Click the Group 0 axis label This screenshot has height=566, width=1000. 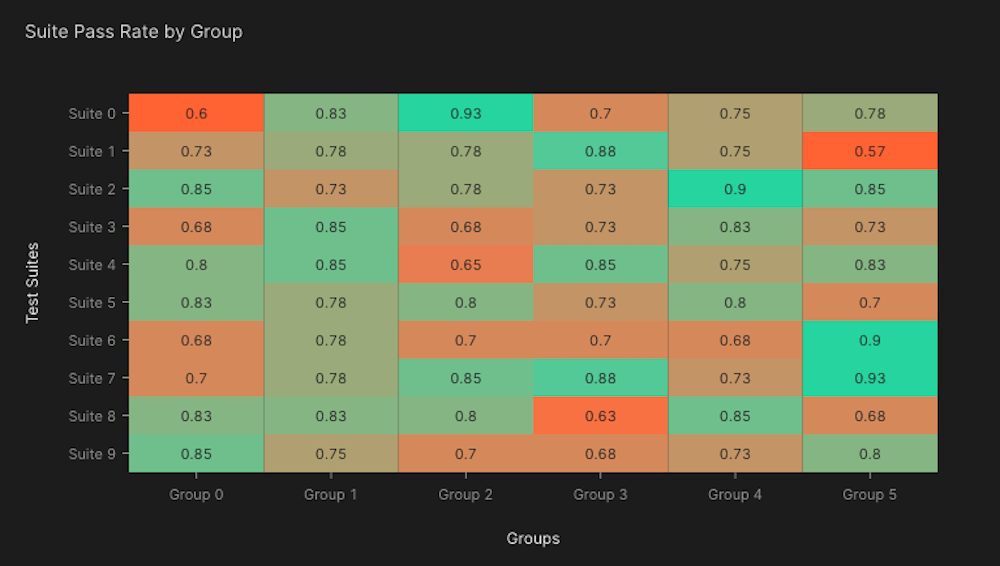pos(196,495)
